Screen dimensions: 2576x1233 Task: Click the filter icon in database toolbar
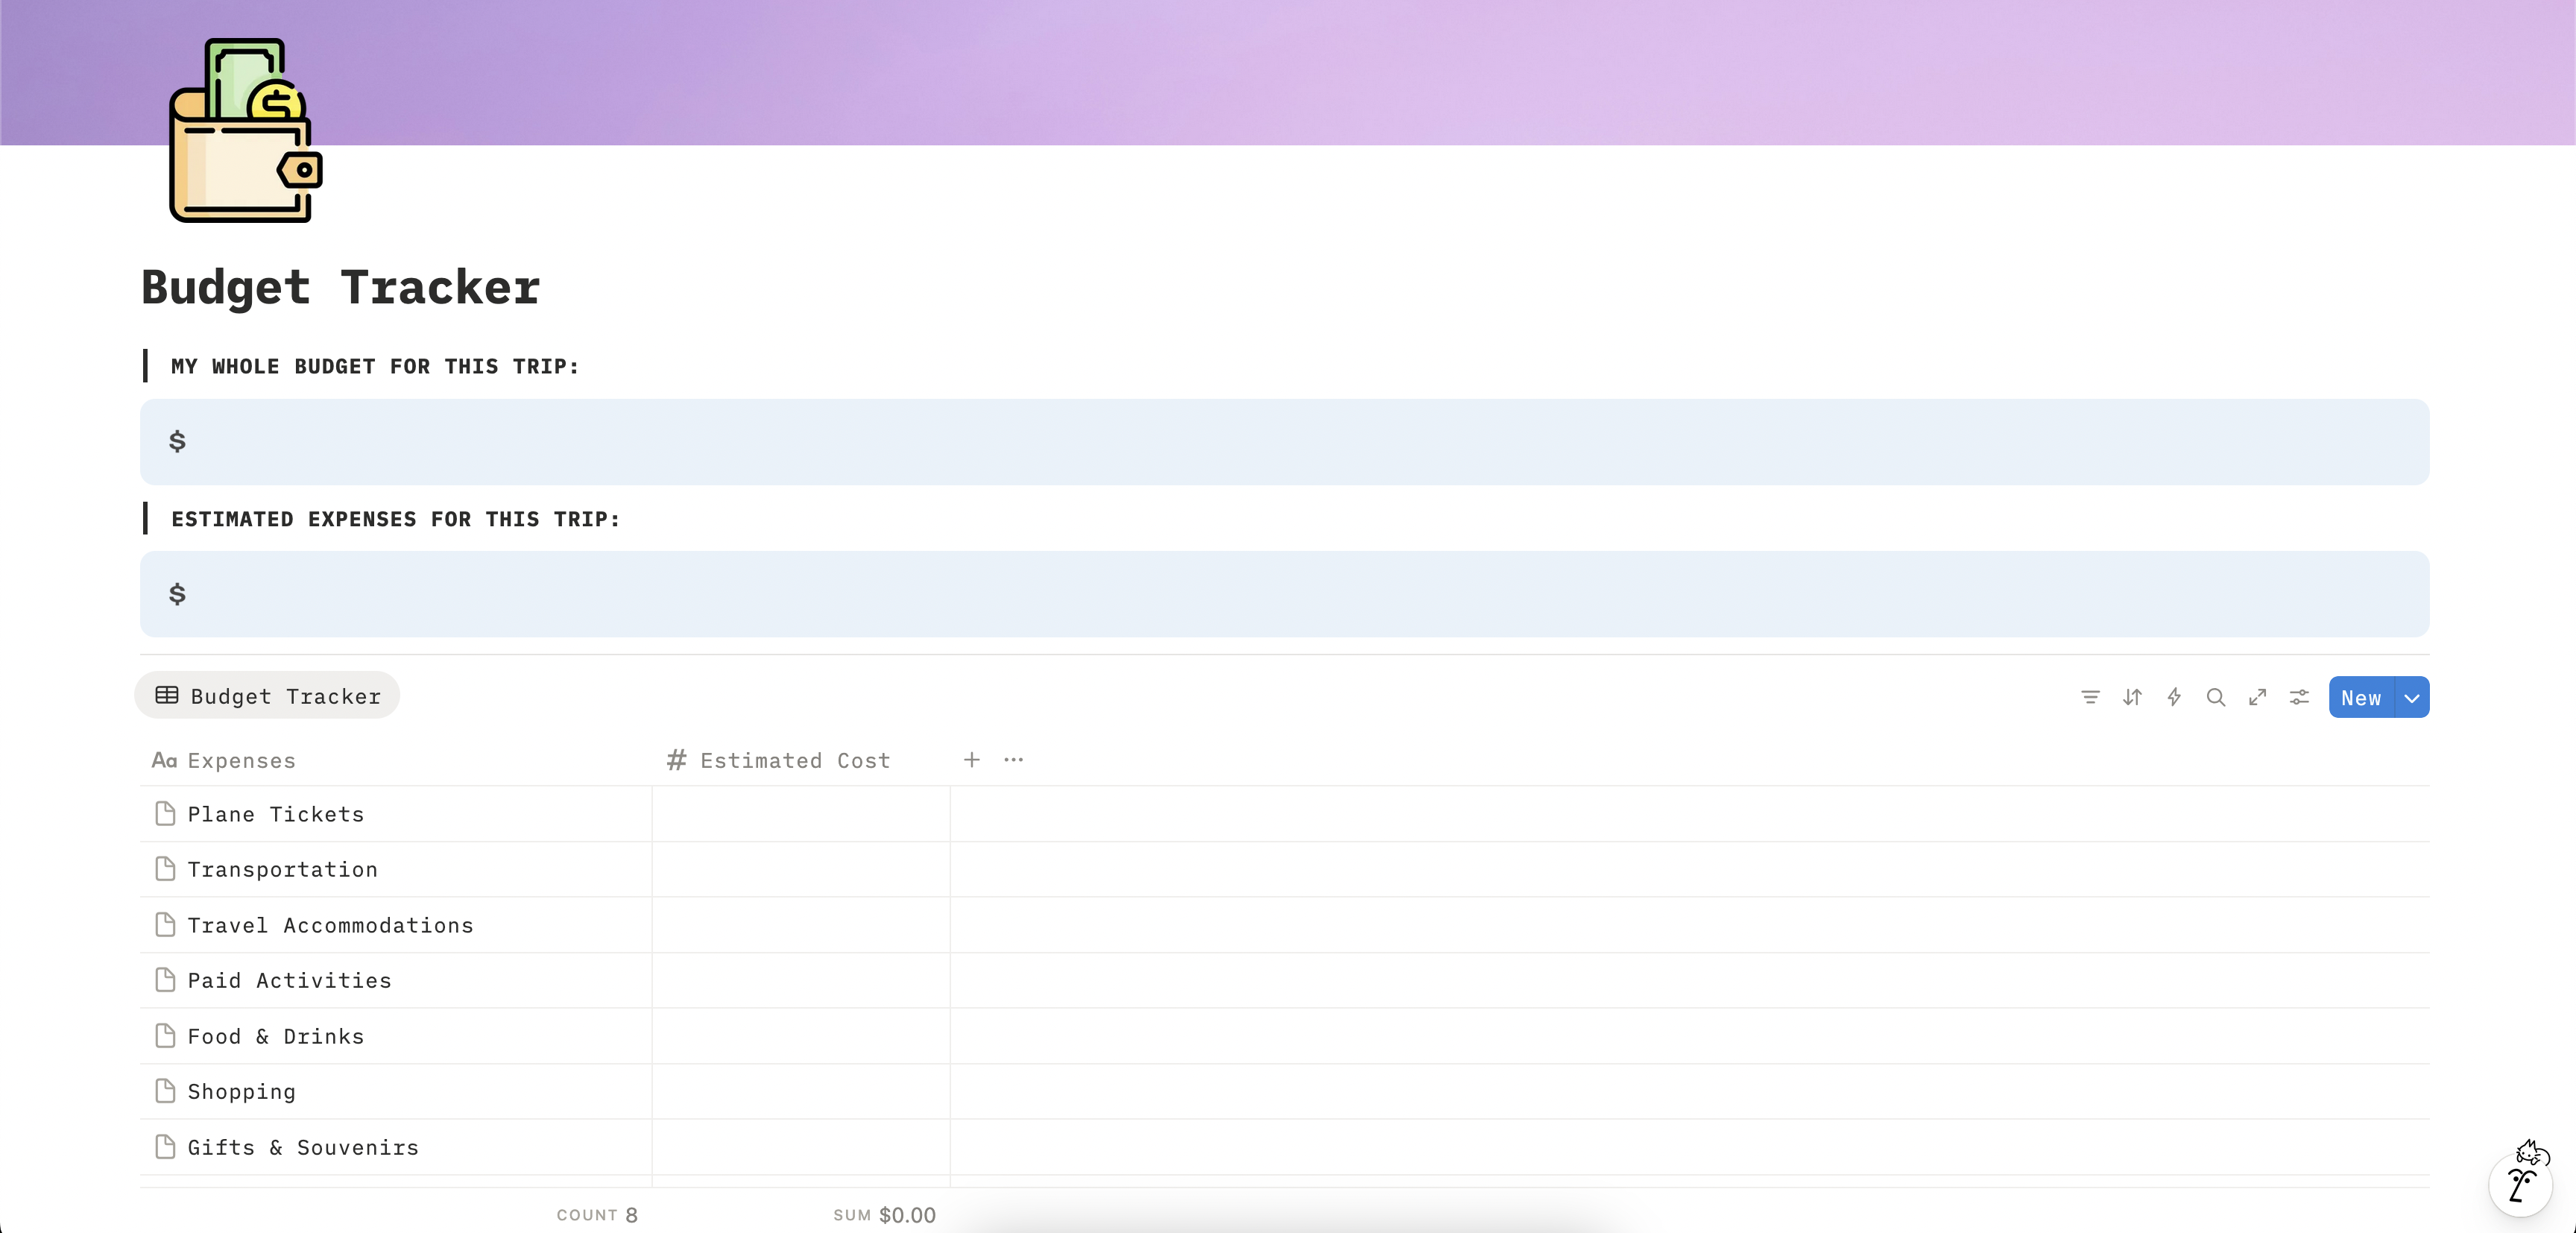[2089, 697]
